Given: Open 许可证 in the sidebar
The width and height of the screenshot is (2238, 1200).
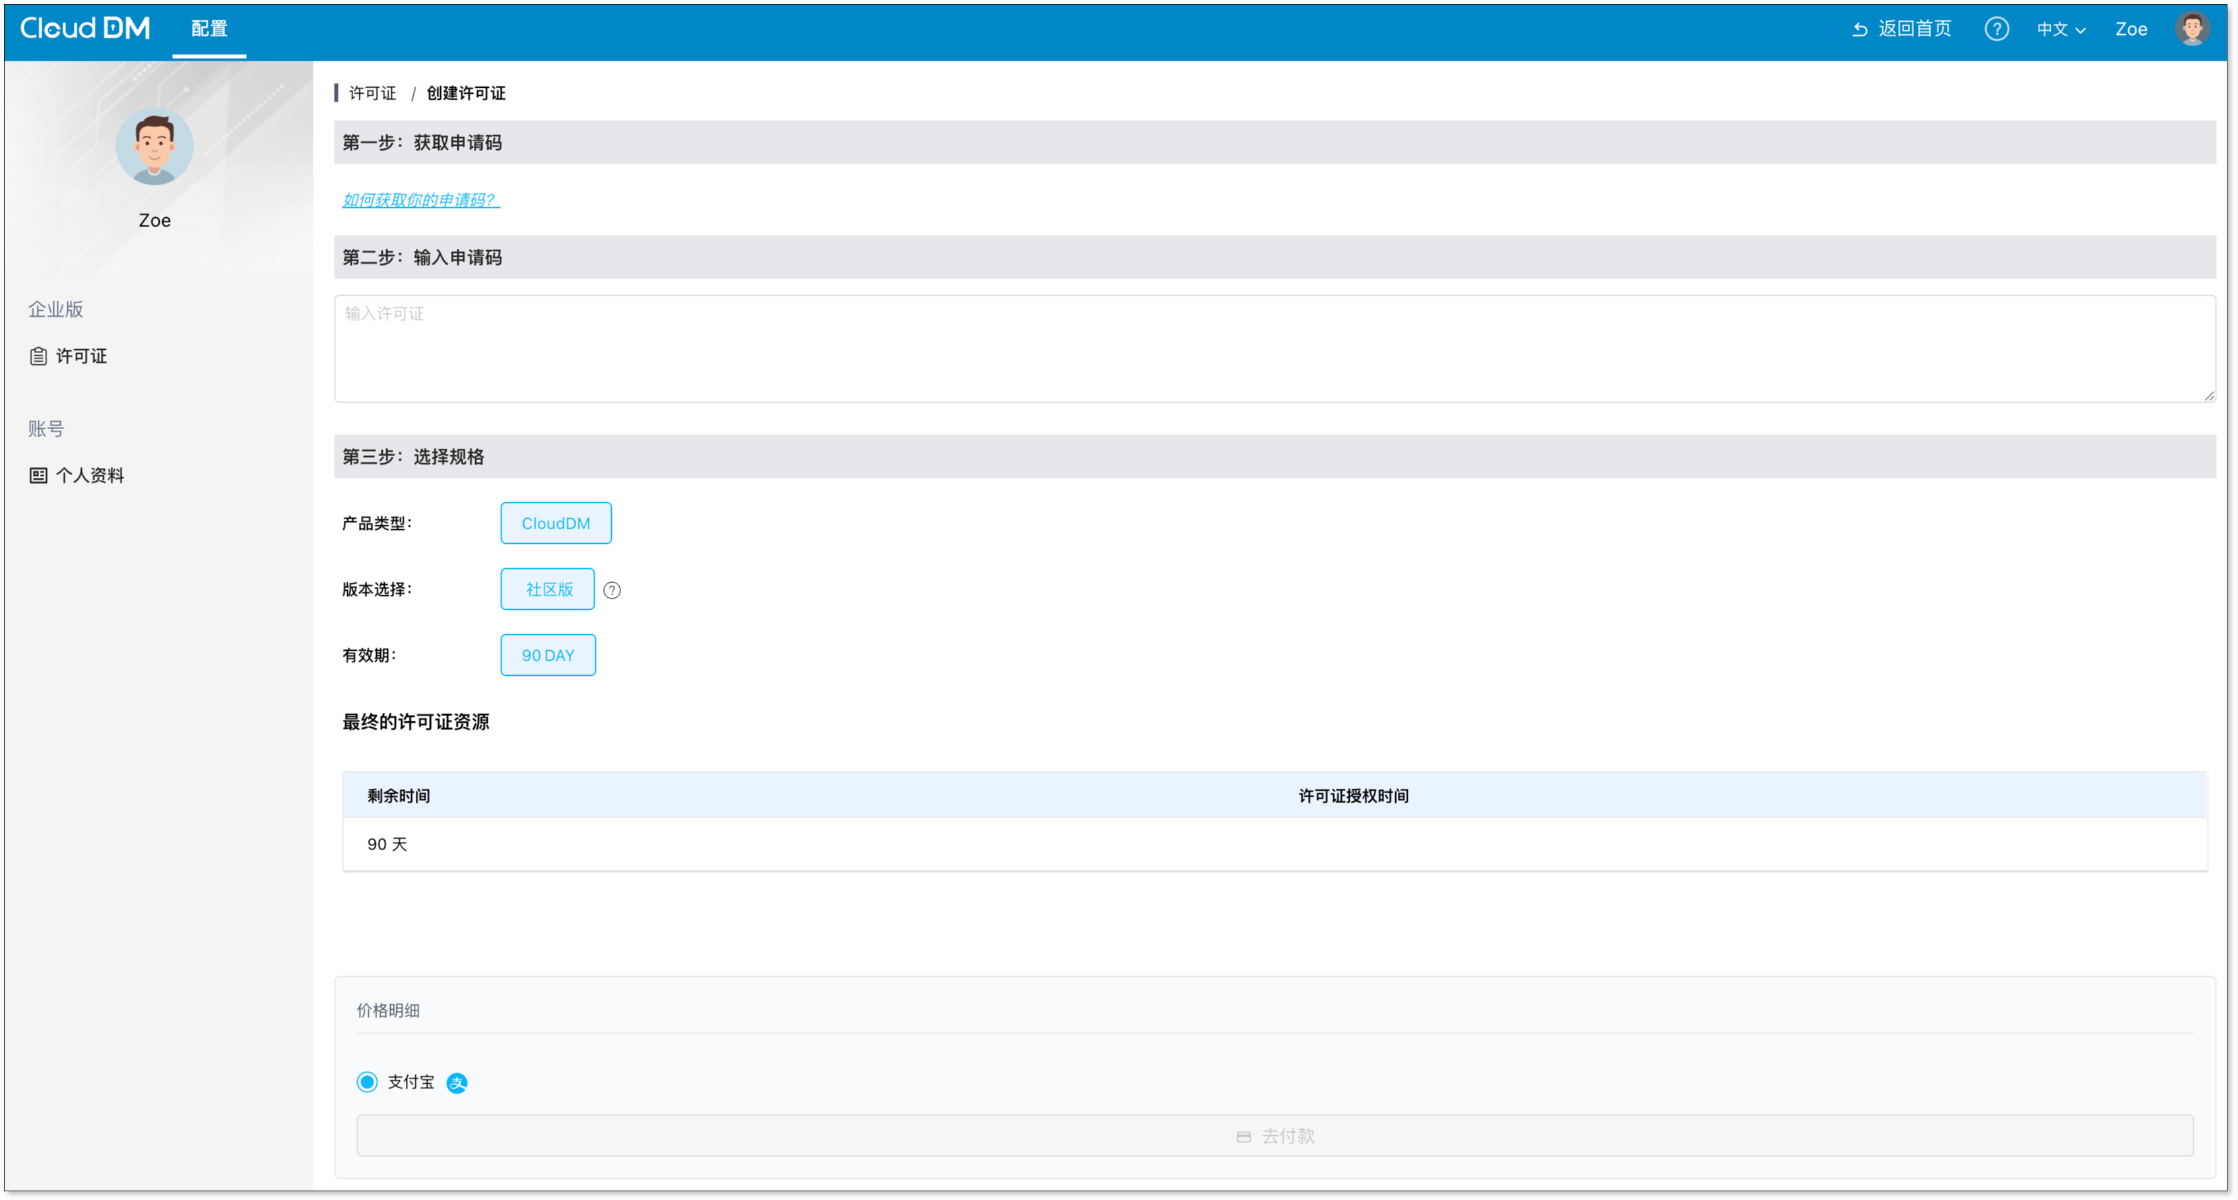Looking at the screenshot, I should point(81,356).
